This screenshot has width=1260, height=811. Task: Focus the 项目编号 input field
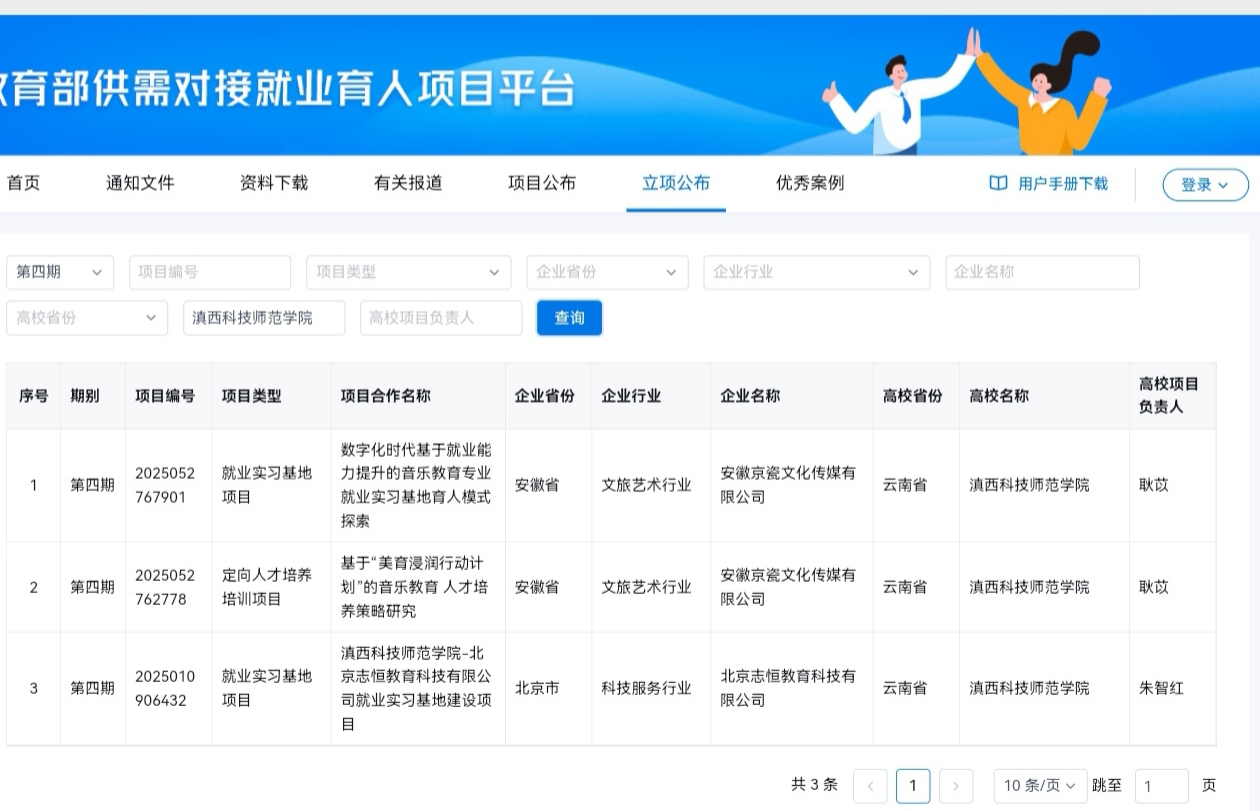click(x=210, y=272)
